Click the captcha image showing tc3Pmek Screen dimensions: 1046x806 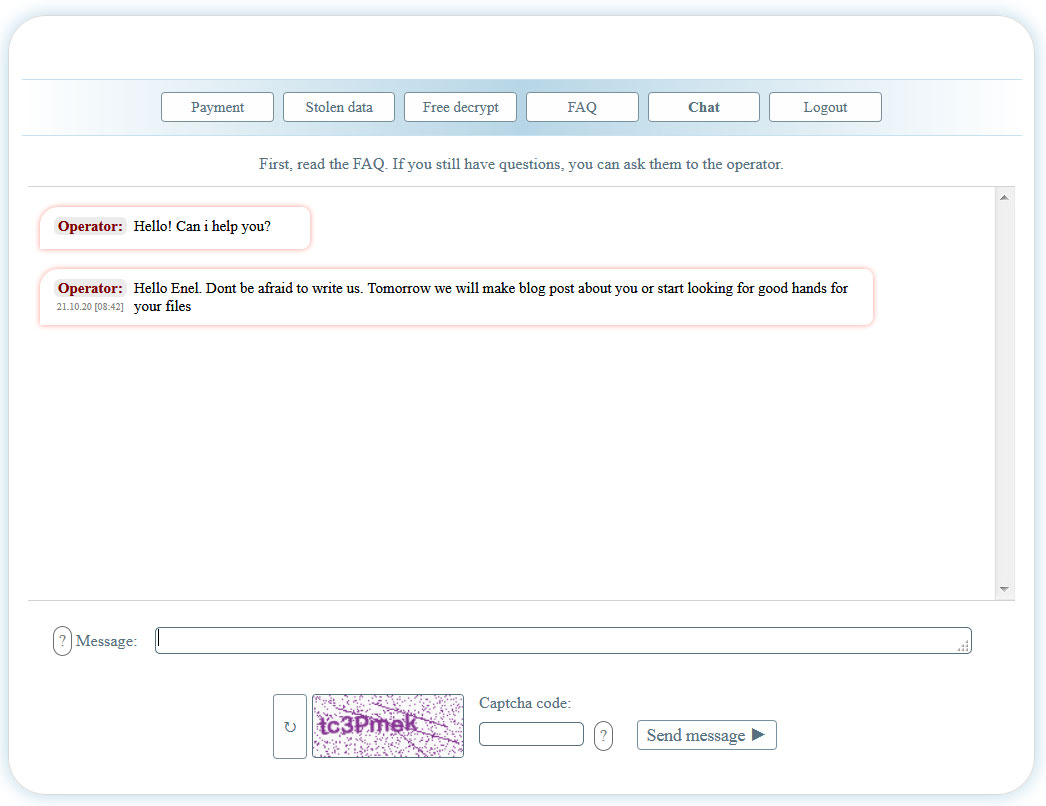(388, 726)
